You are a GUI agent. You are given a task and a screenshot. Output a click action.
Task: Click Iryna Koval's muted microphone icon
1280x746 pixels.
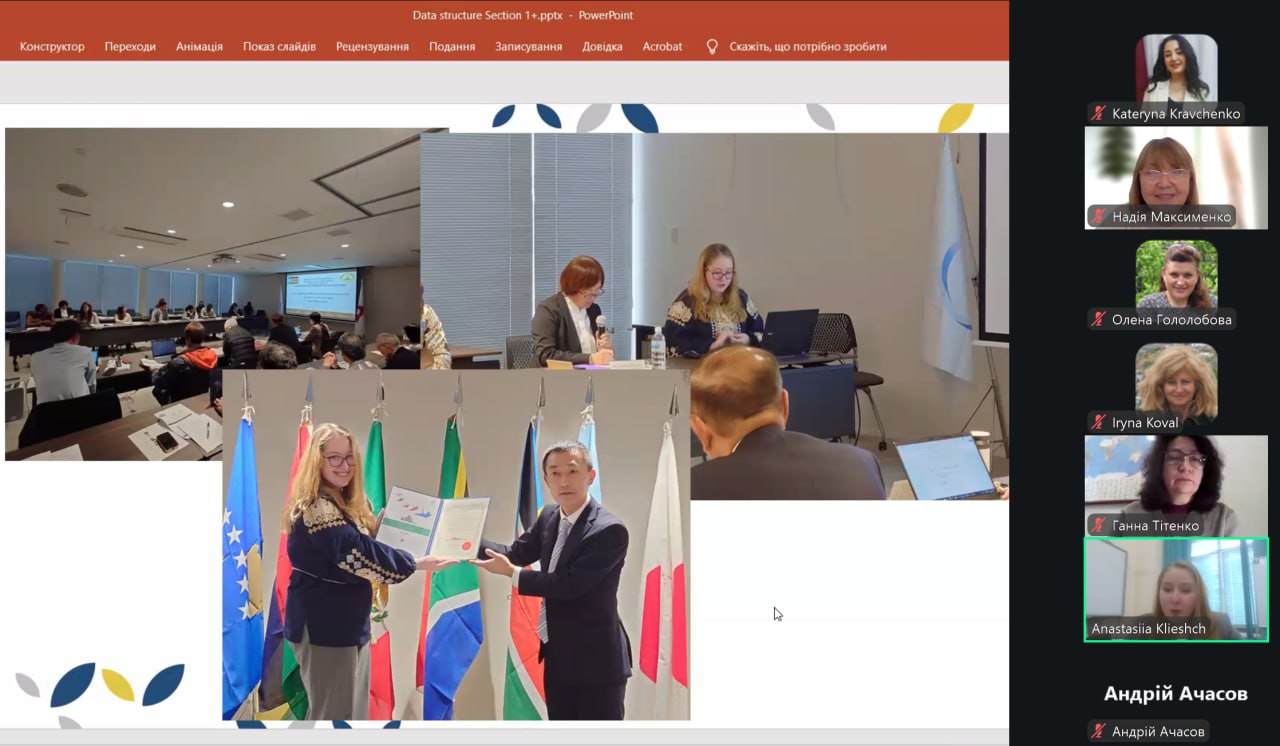1099,423
